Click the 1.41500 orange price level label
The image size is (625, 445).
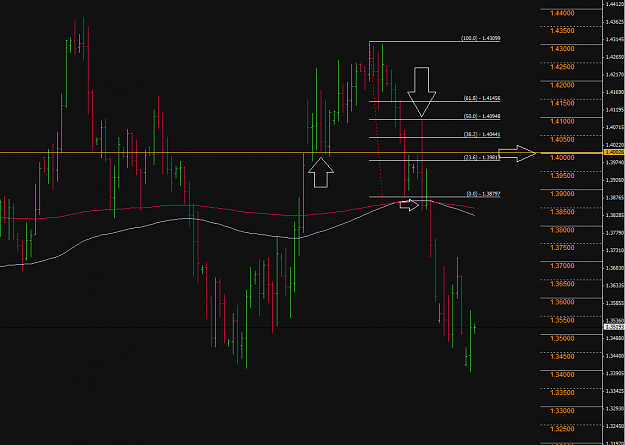point(562,103)
